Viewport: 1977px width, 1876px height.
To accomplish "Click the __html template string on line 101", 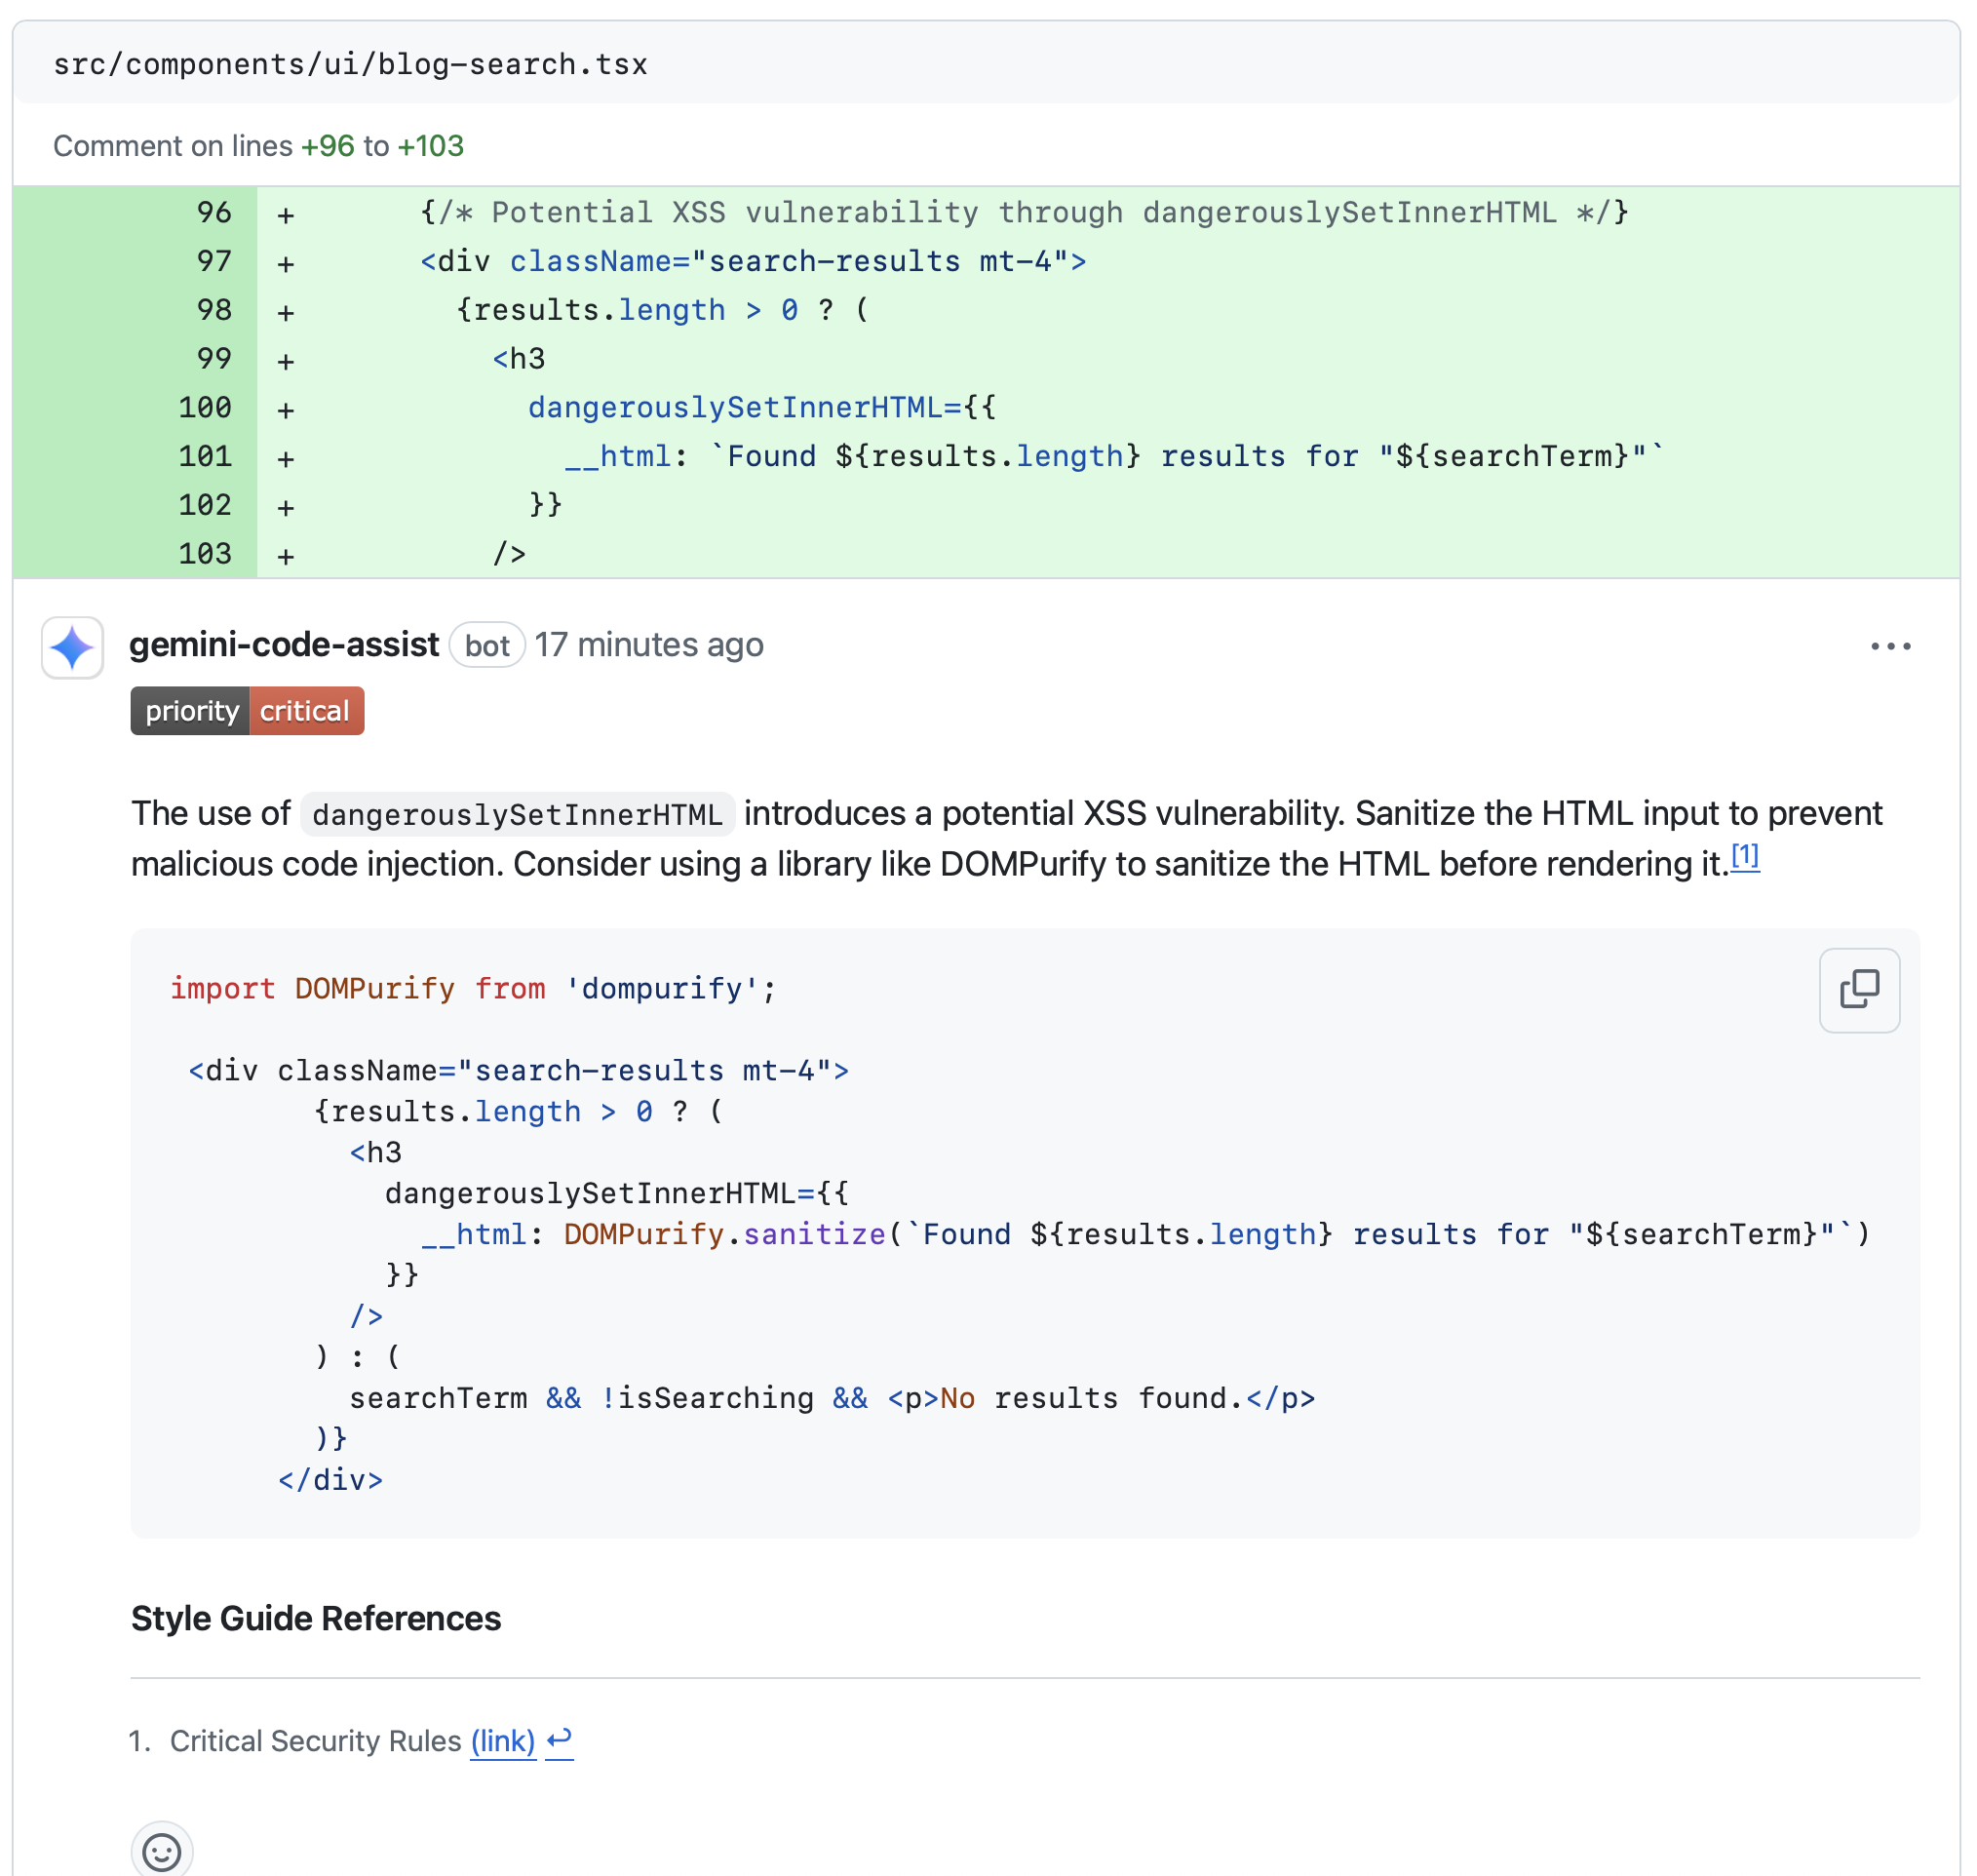I will pos(1114,456).
